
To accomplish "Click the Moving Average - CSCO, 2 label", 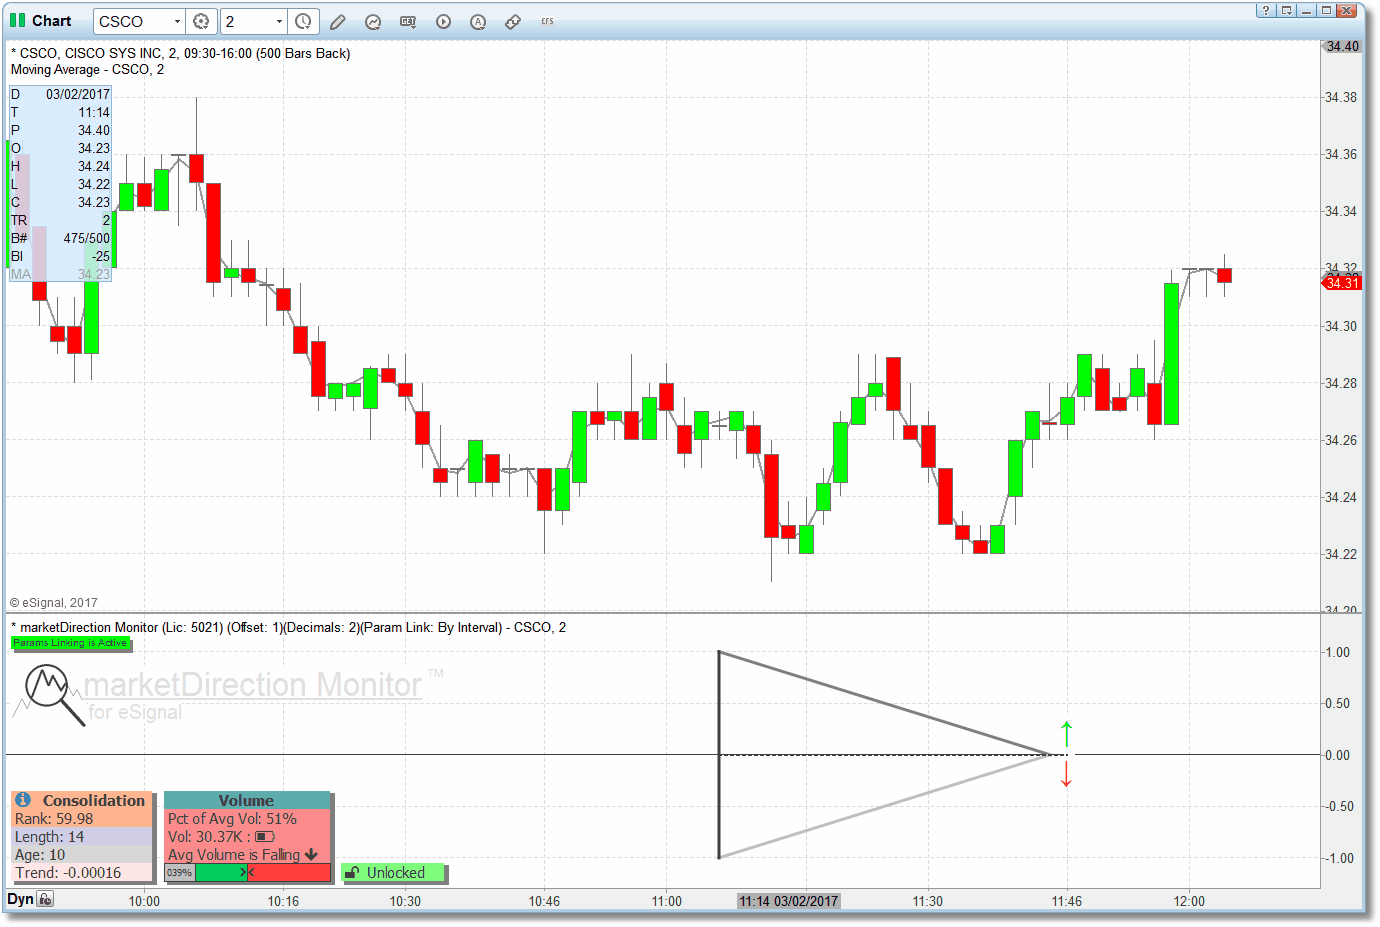I will (87, 70).
